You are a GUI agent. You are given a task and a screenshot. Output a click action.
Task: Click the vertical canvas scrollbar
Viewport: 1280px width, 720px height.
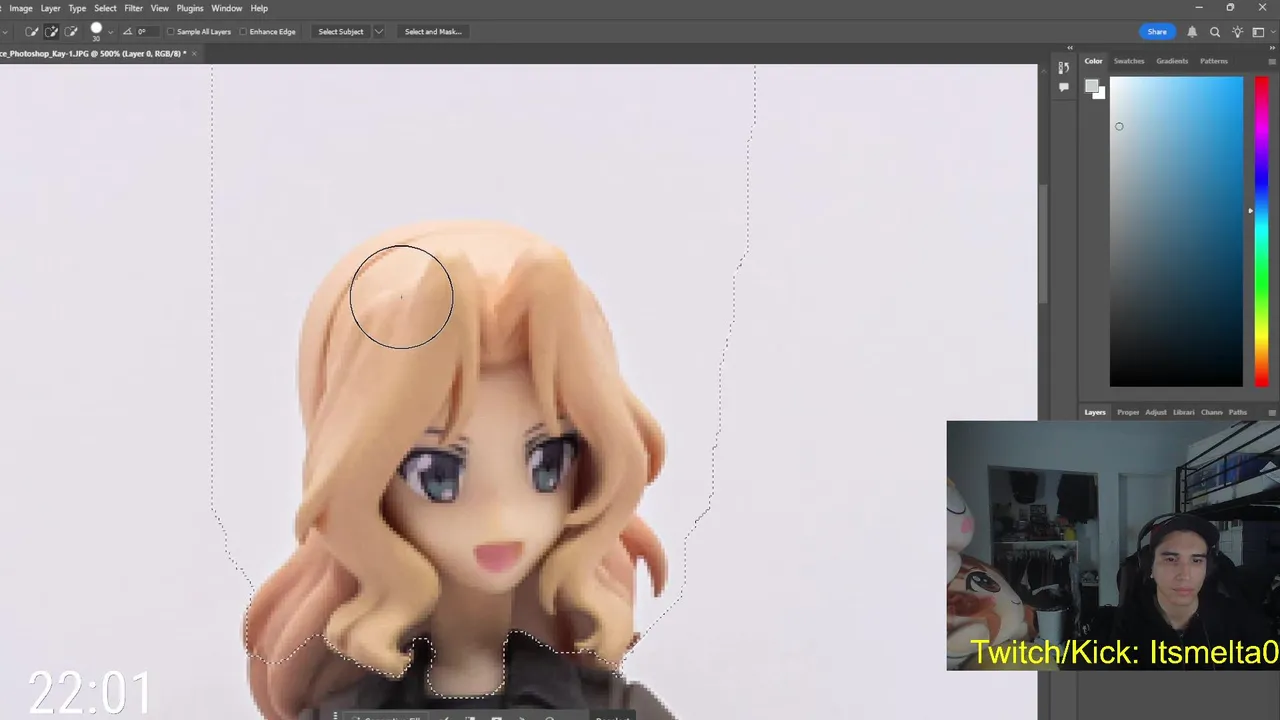(x=1043, y=244)
